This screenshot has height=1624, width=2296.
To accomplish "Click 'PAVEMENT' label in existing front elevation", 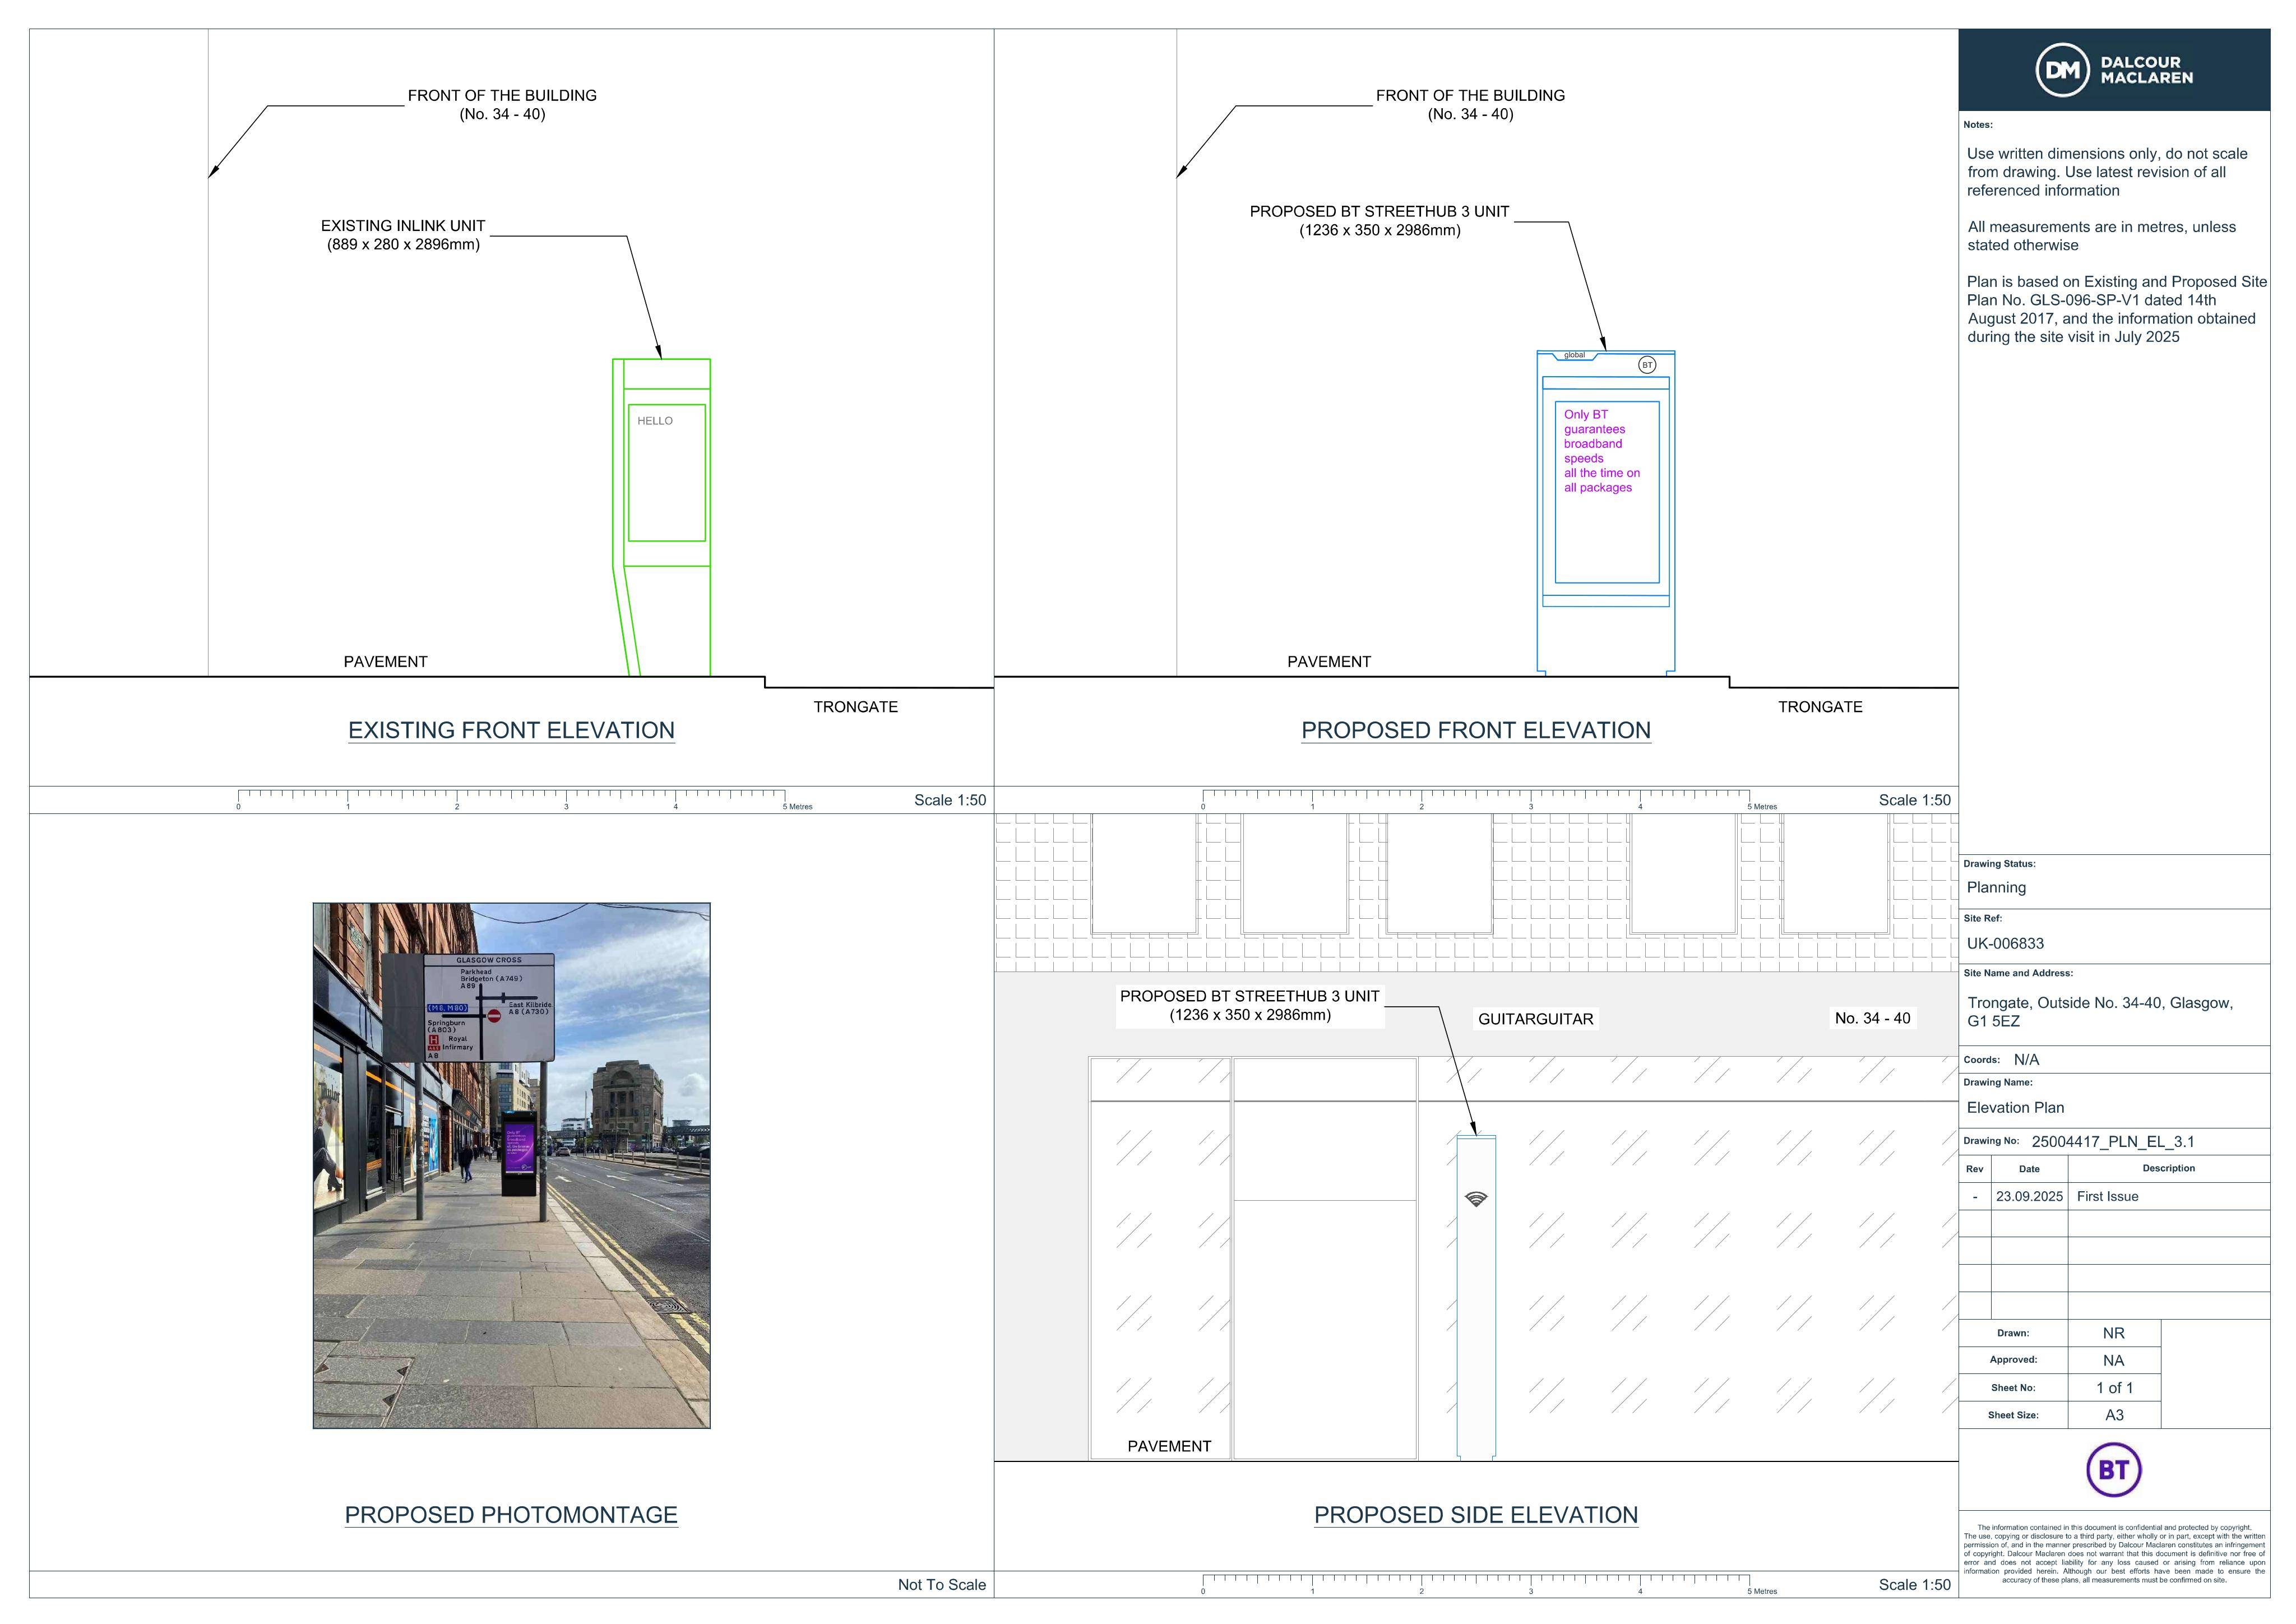I will tap(385, 662).
